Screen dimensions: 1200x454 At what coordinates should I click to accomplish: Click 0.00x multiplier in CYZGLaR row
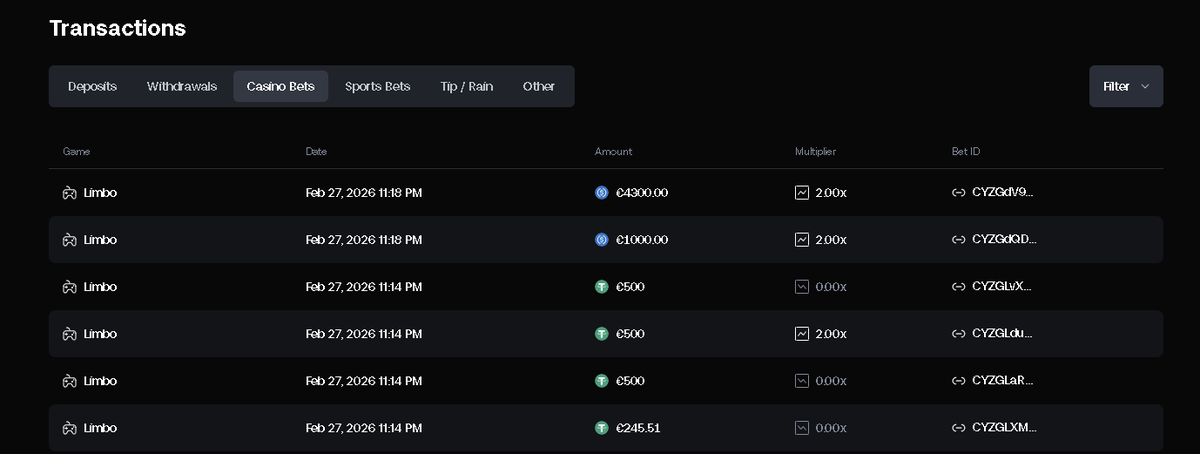click(x=831, y=381)
